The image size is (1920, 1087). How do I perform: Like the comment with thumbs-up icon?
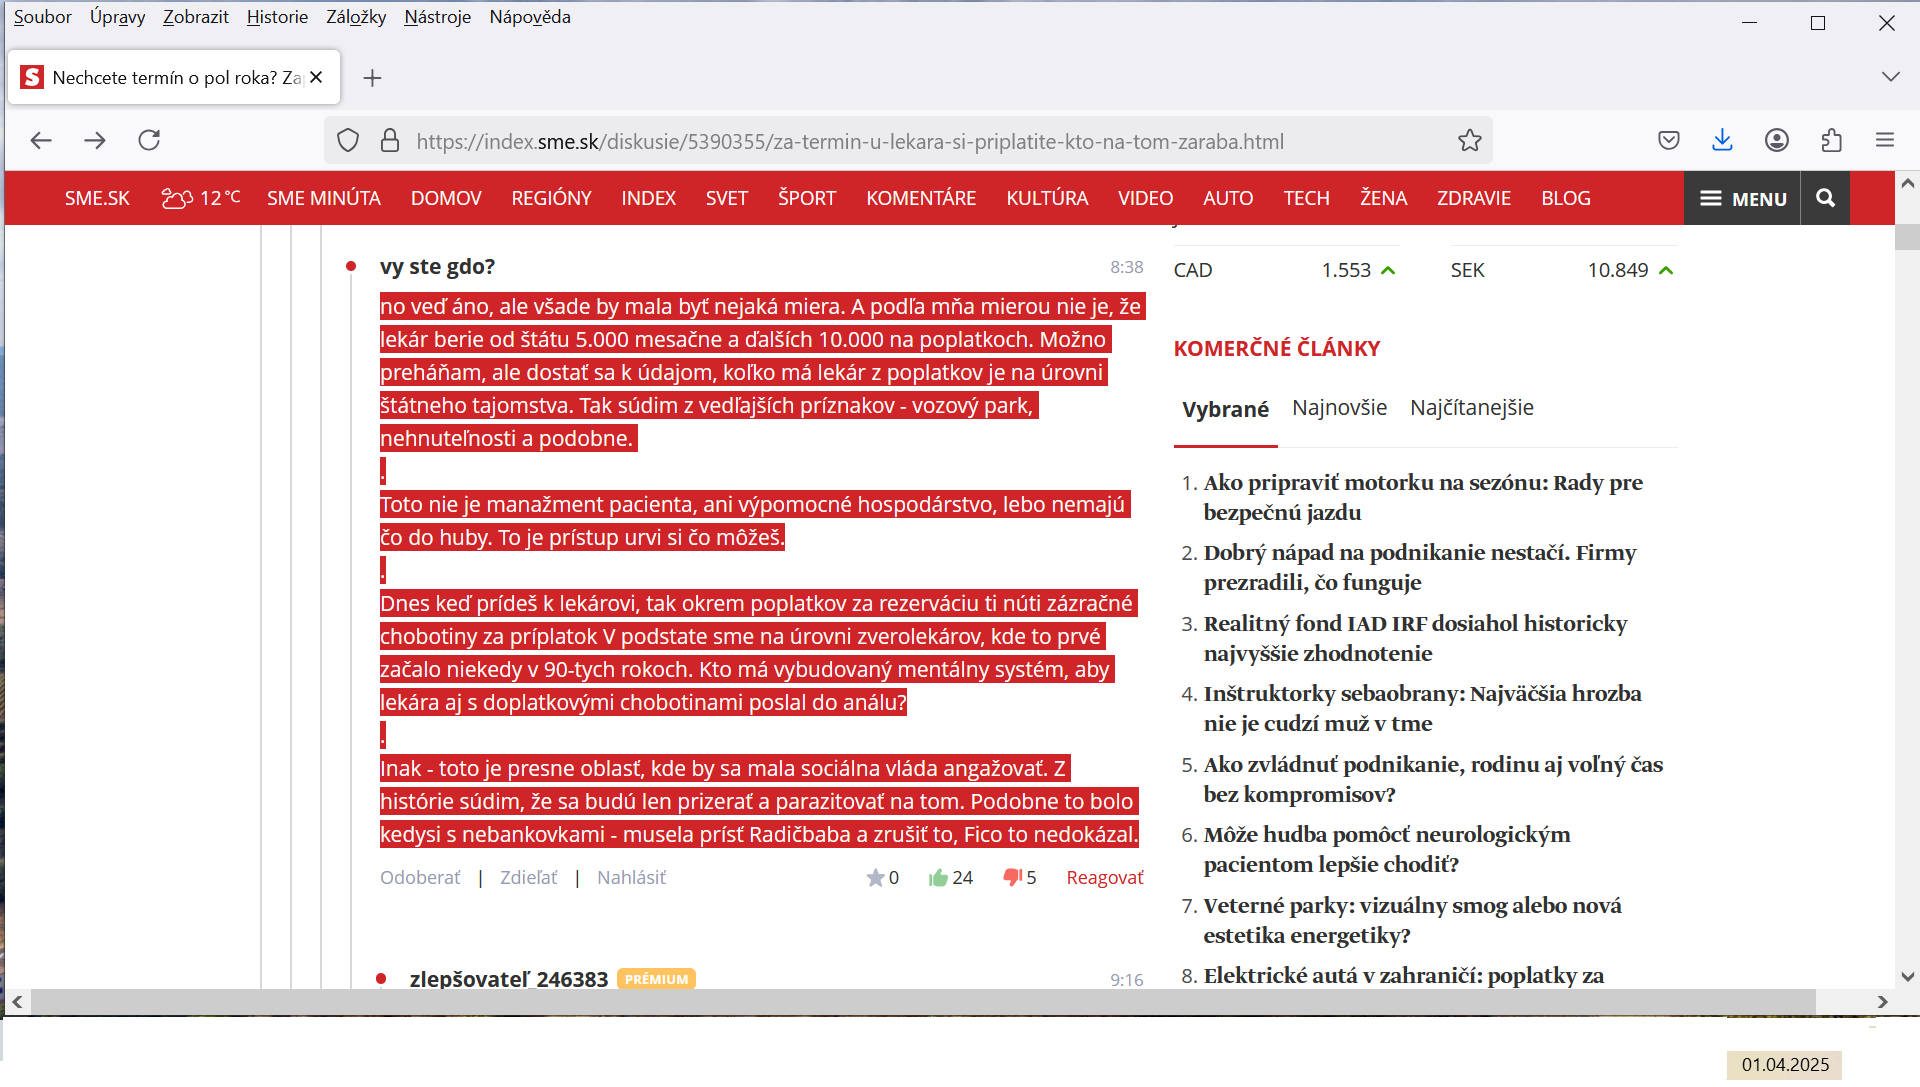[938, 878]
